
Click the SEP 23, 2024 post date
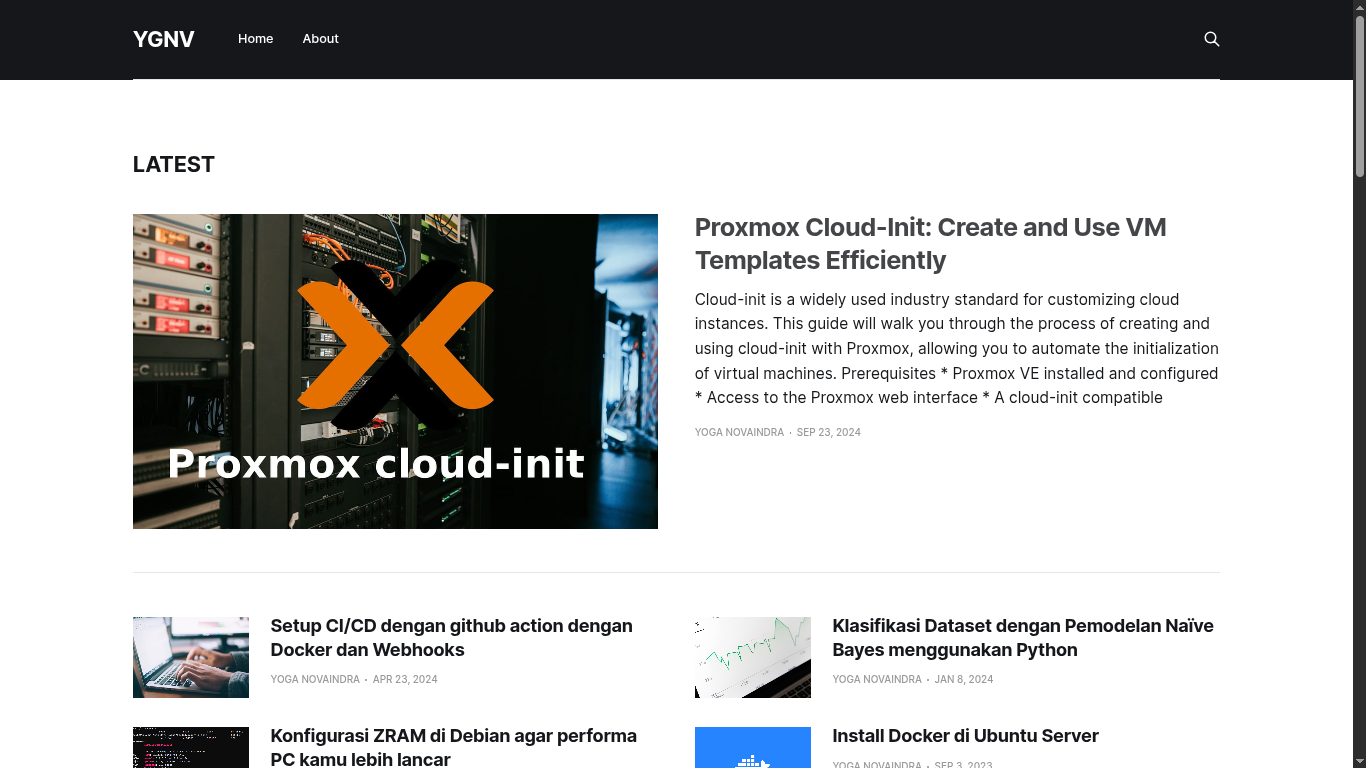tap(828, 432)
